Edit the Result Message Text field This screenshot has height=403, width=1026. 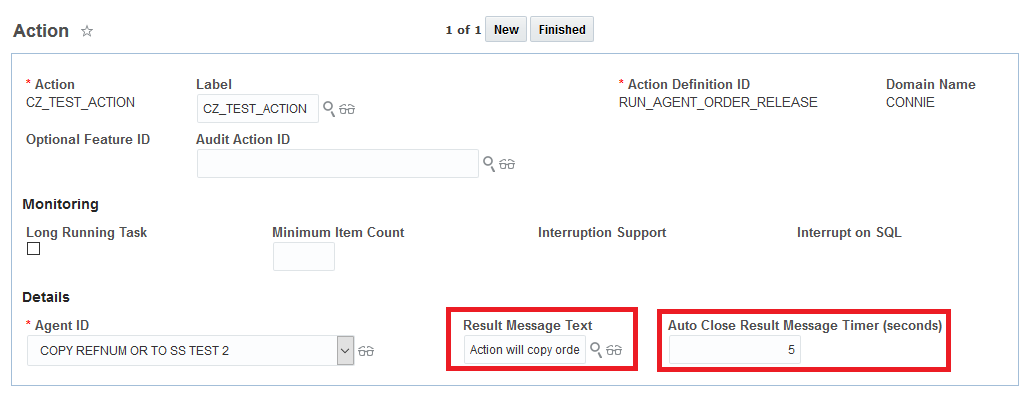(525, 350)
